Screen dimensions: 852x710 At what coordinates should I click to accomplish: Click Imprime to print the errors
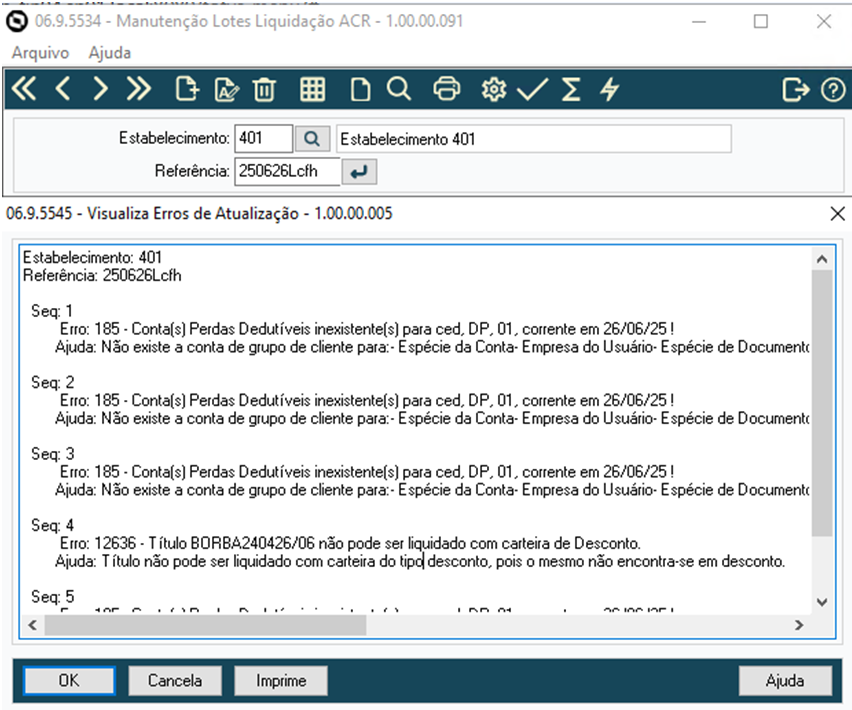280,680
